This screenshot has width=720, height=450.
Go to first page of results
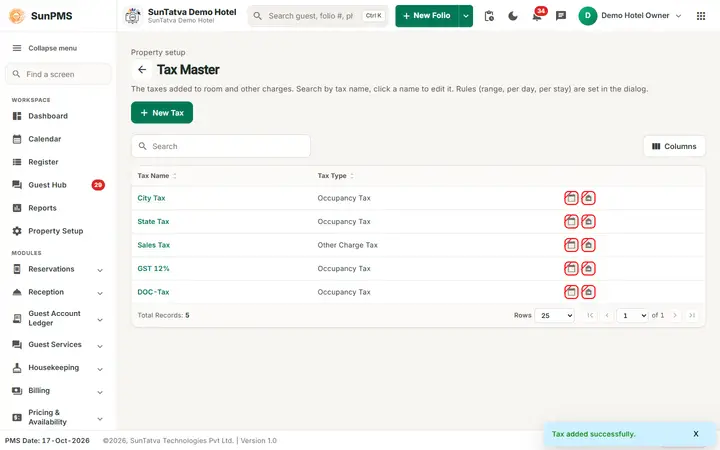590,315
